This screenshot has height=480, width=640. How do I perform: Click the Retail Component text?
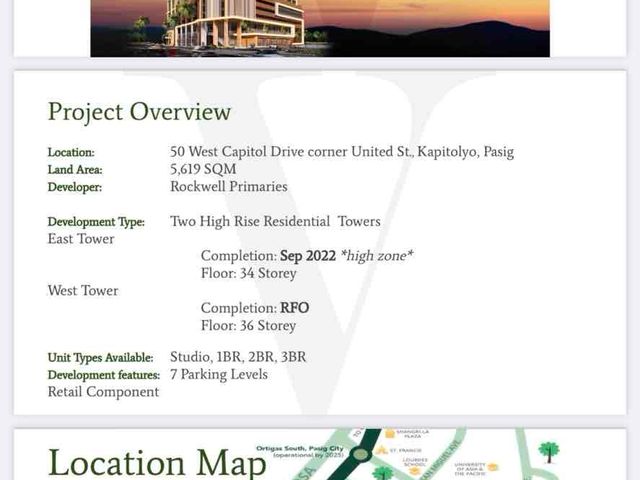click(103, 392)
